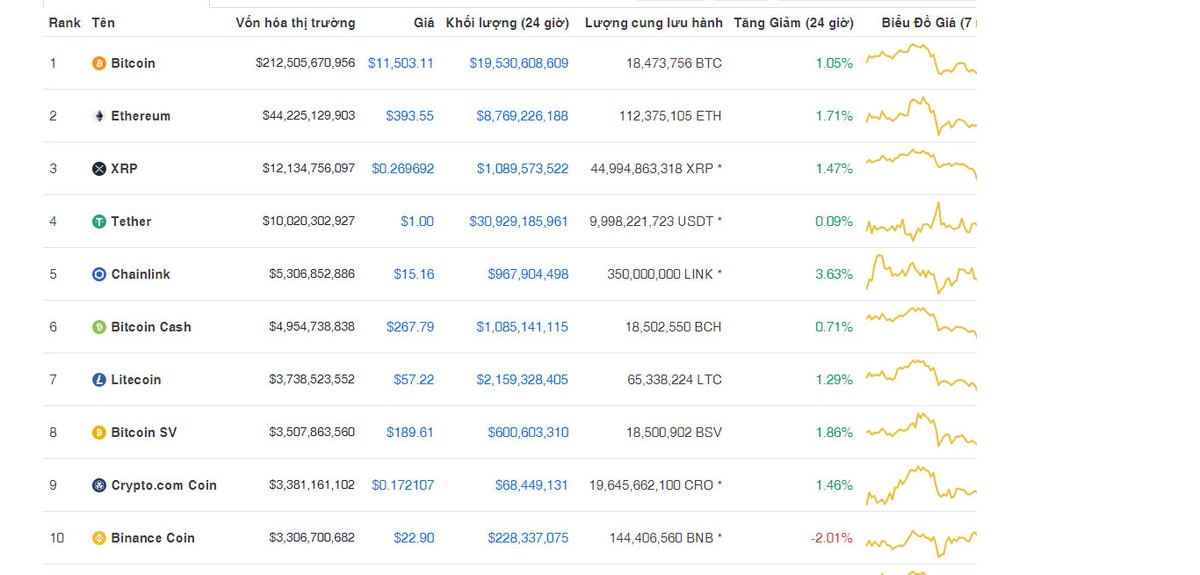Click Binance Coin price $22.90
1200x575 pixels.
coord(414,538)
